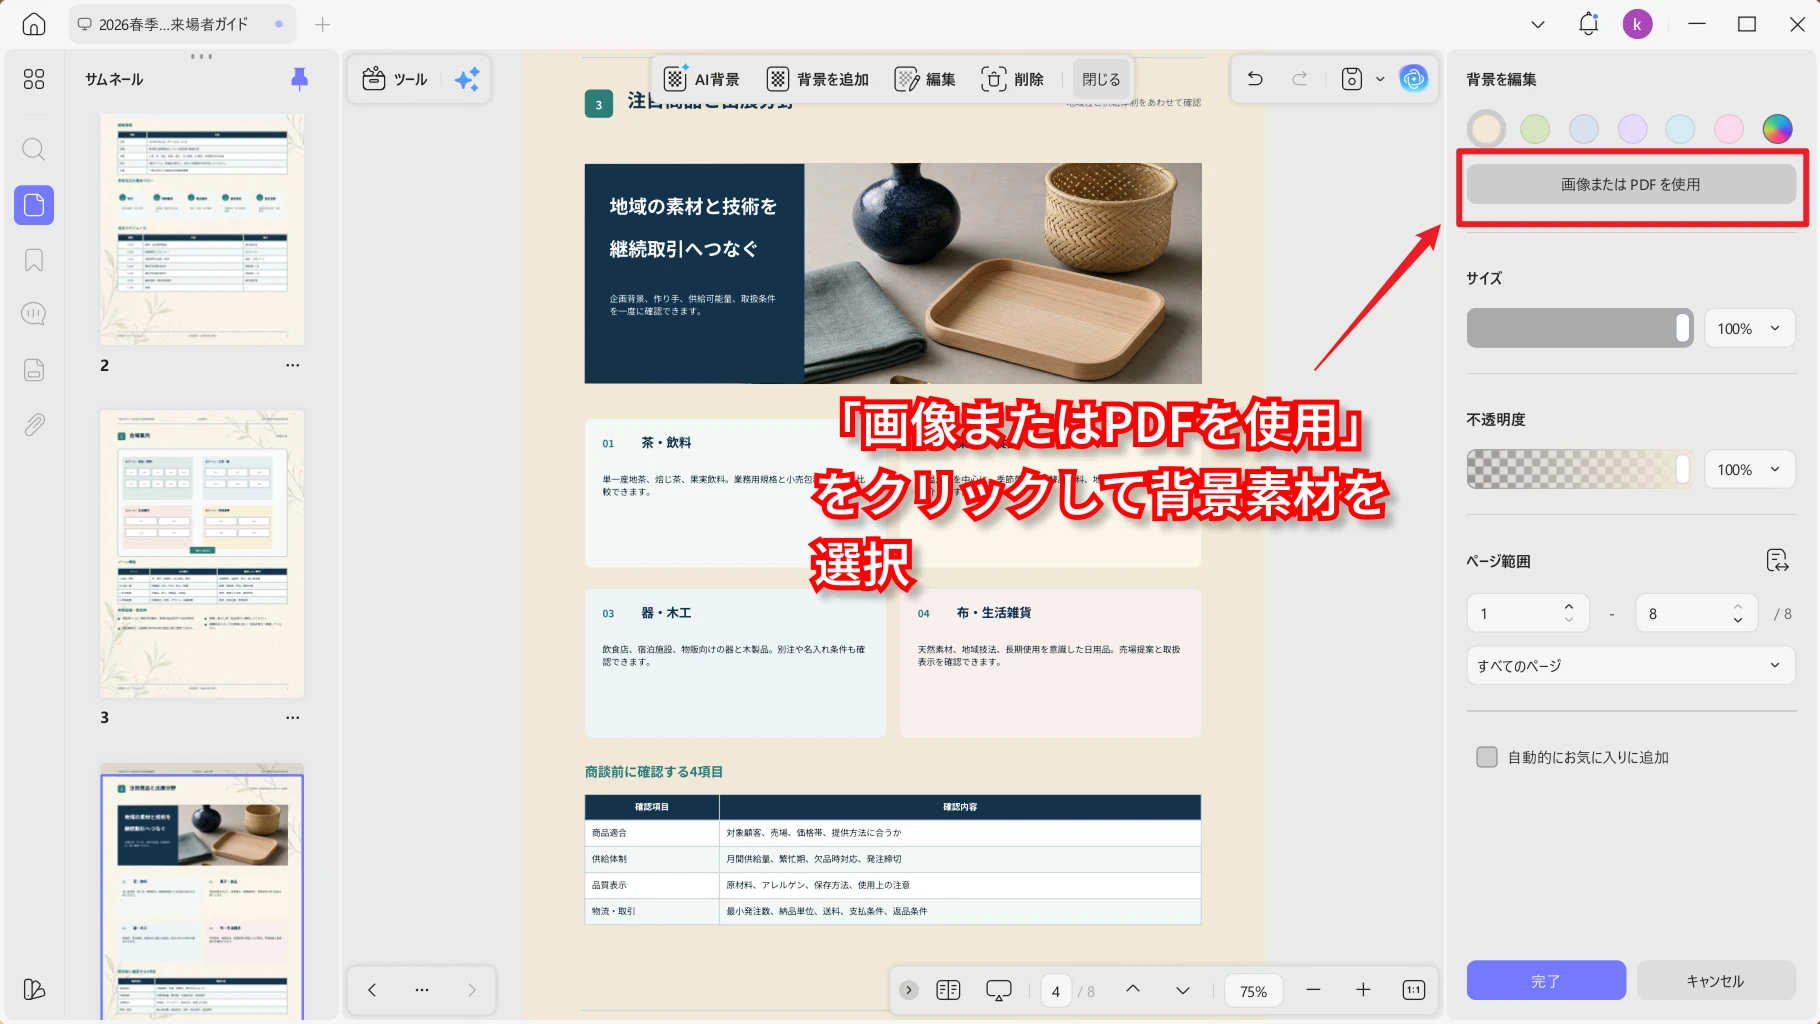Open the home screen icon
This screenshot has height=1024, width=1820.
(34, 24)
